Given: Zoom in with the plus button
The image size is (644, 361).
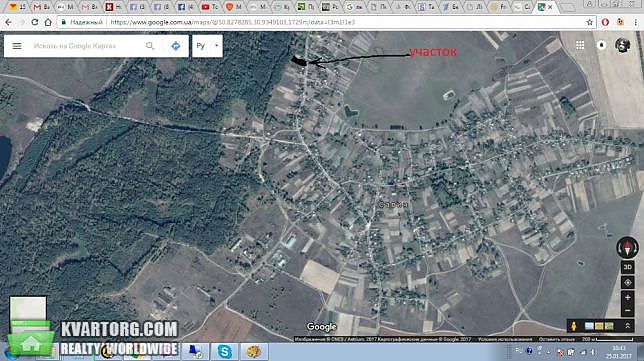Looking at the screenshot, I should (x=628, y=297).
